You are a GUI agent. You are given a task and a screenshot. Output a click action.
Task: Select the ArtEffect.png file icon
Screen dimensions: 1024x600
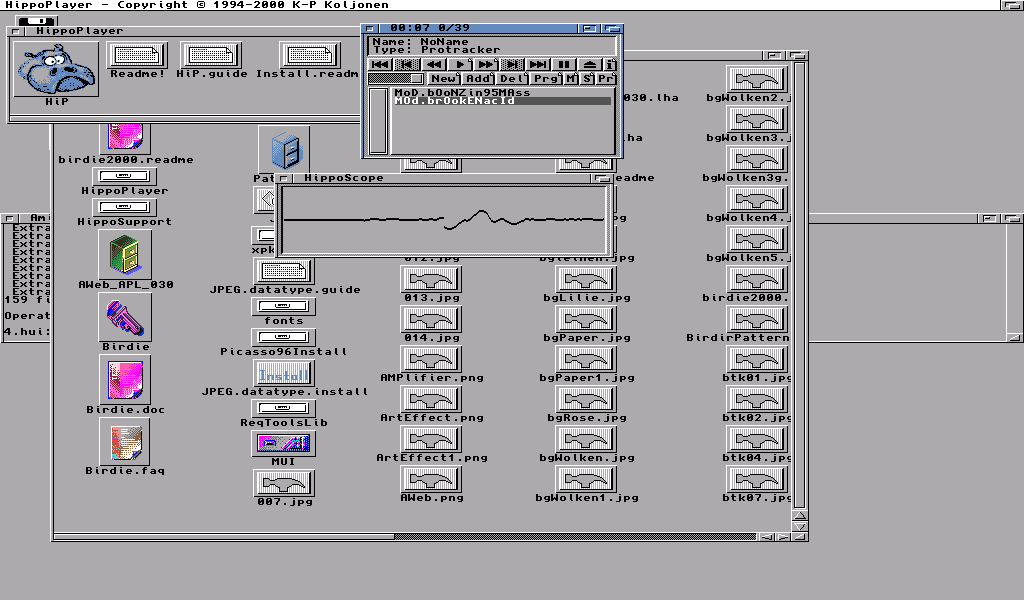pyautogui.click(x=431, y=399)
